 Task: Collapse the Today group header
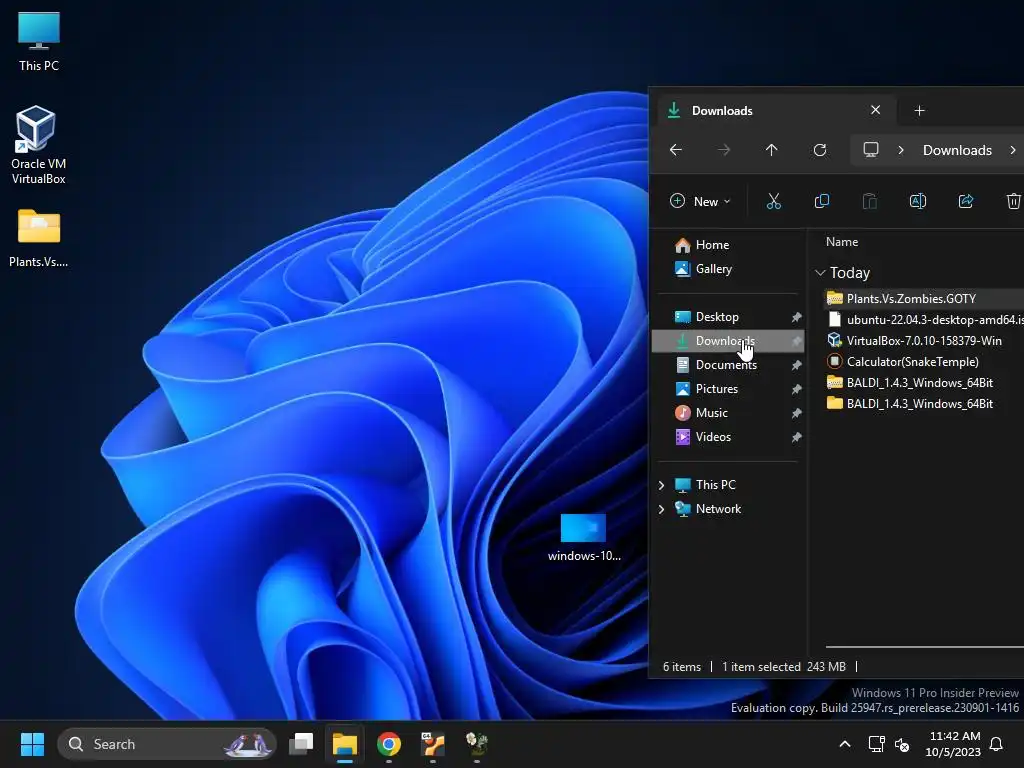coord(820,273)
